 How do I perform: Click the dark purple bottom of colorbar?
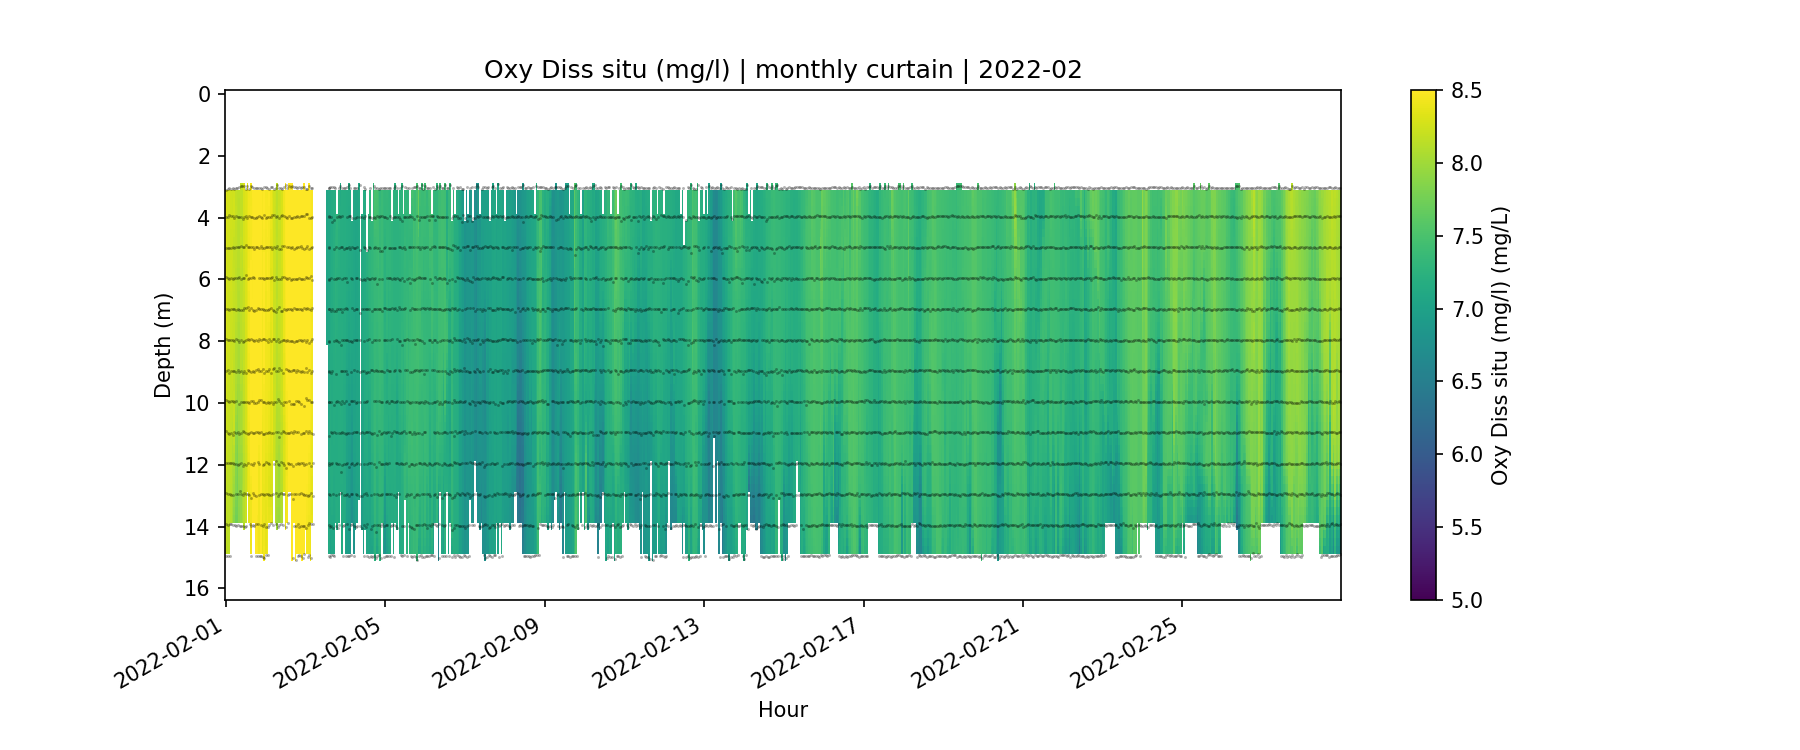[1423, 594]
